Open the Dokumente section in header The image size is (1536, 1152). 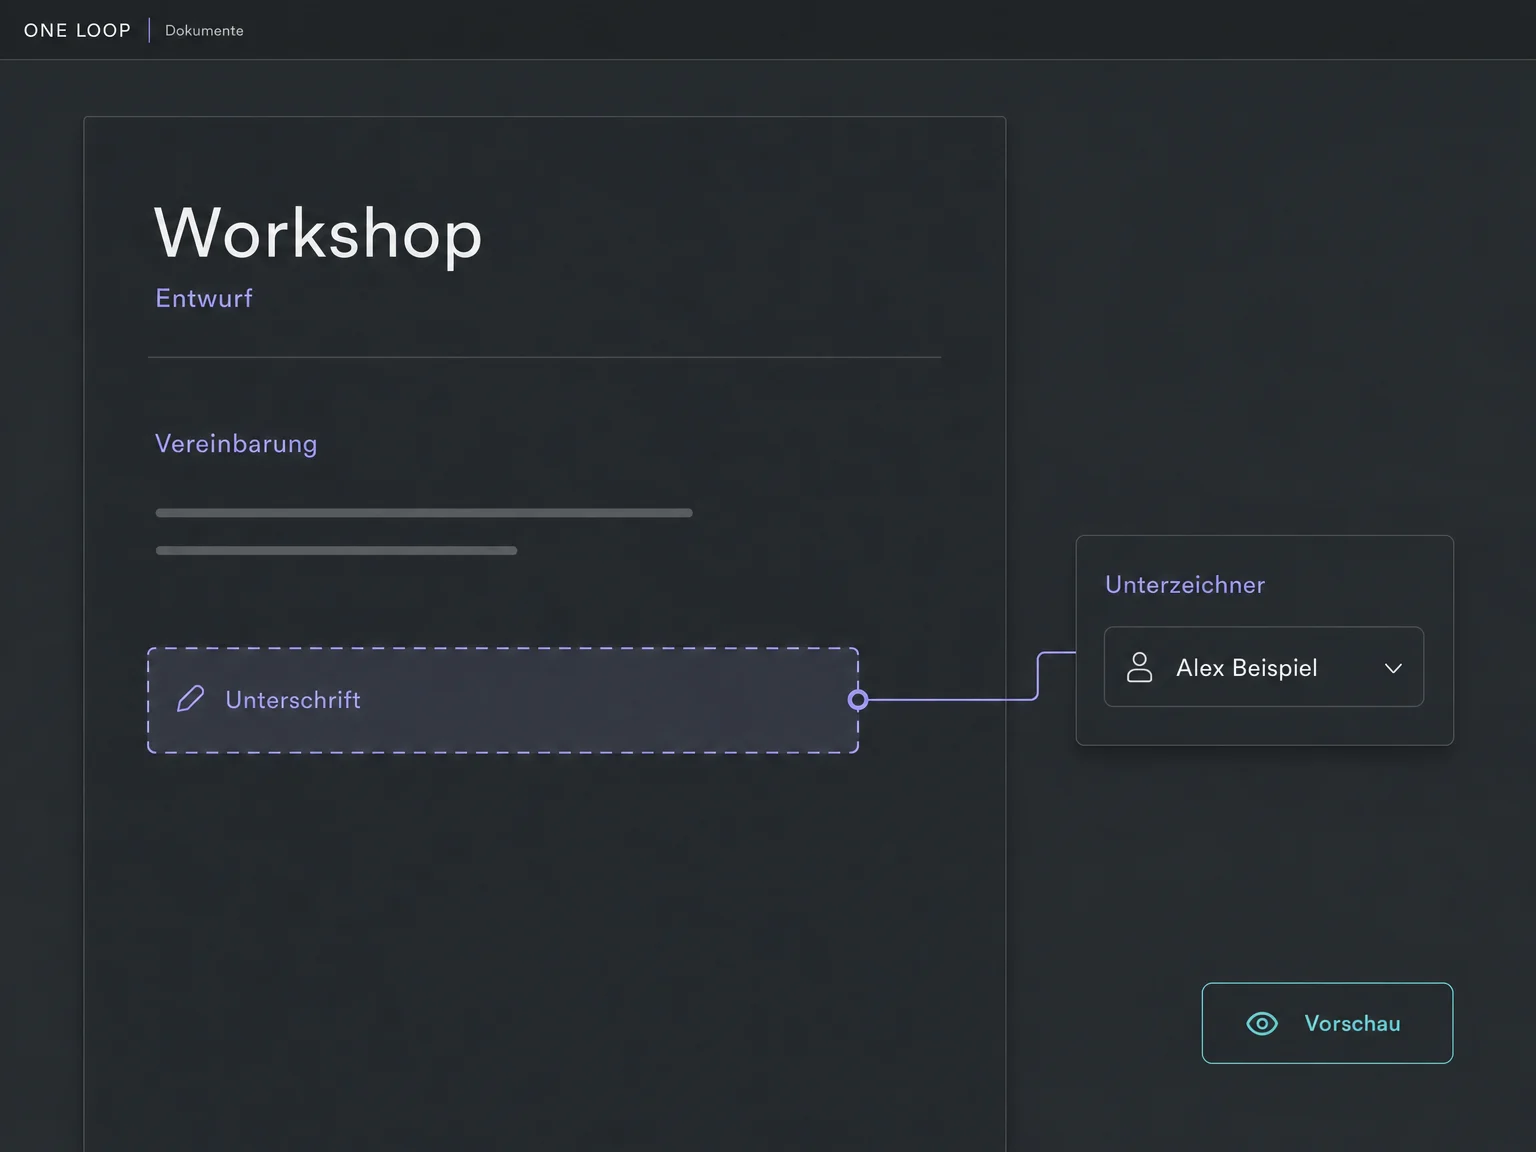pos(204,30)
